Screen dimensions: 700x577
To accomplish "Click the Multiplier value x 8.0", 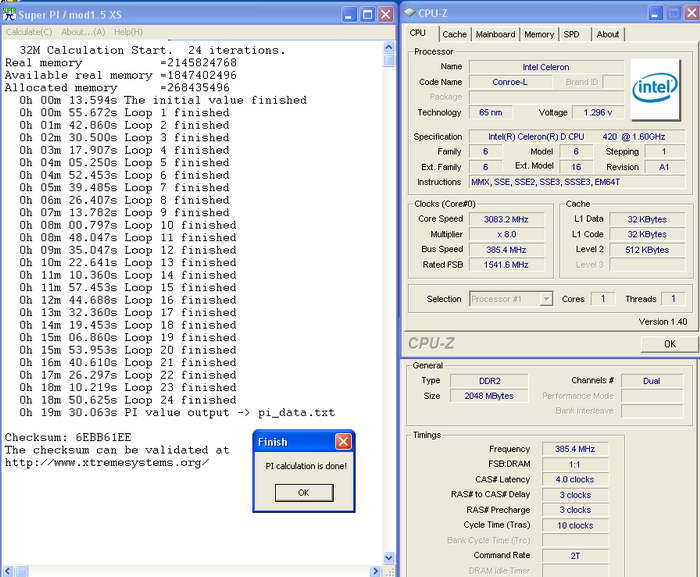I will coord(506,234).
